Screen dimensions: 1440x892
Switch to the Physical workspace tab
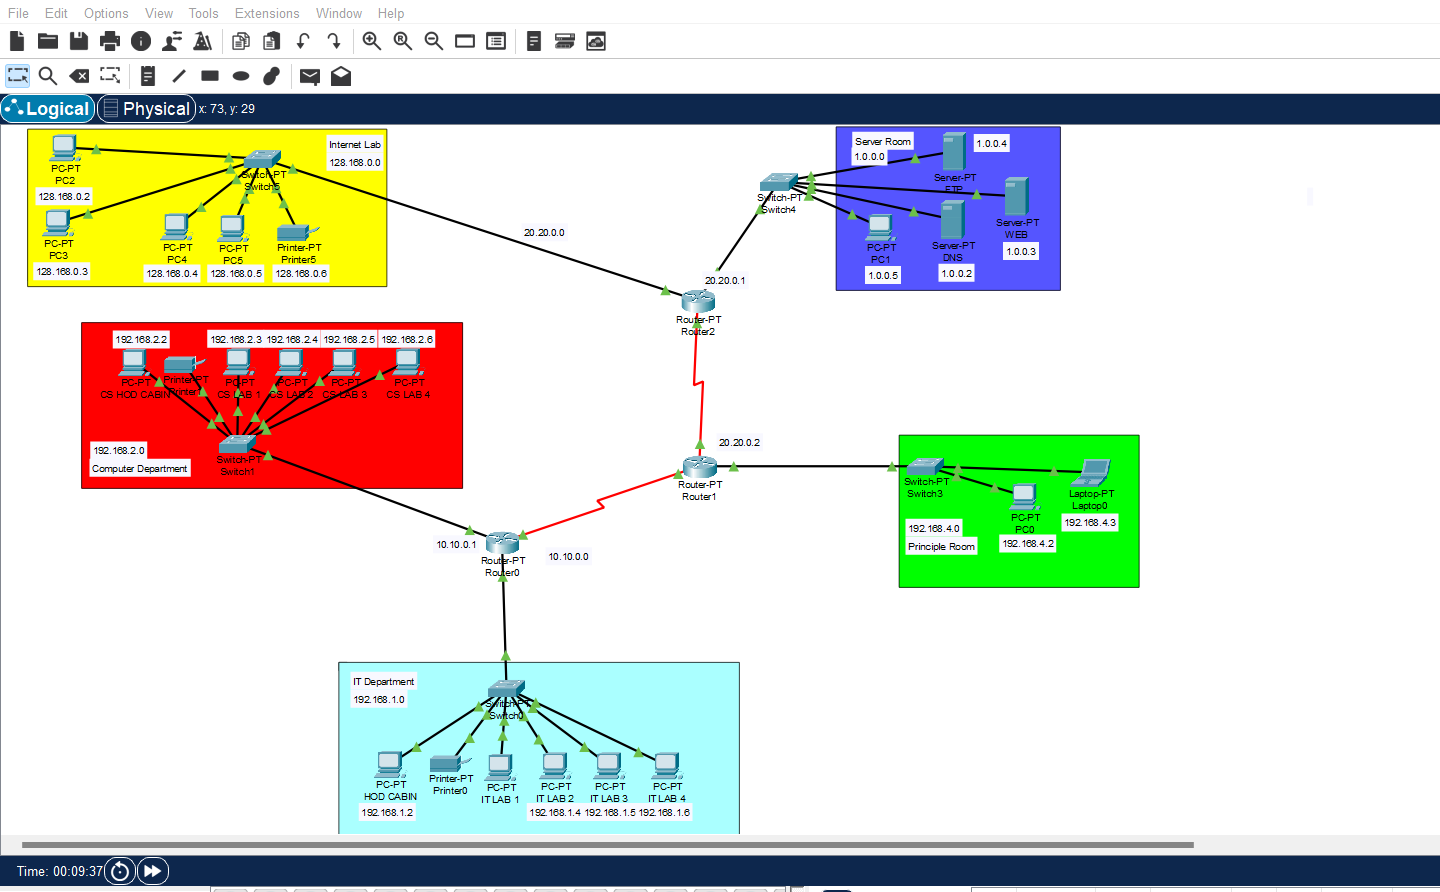[x=146, y=108]
